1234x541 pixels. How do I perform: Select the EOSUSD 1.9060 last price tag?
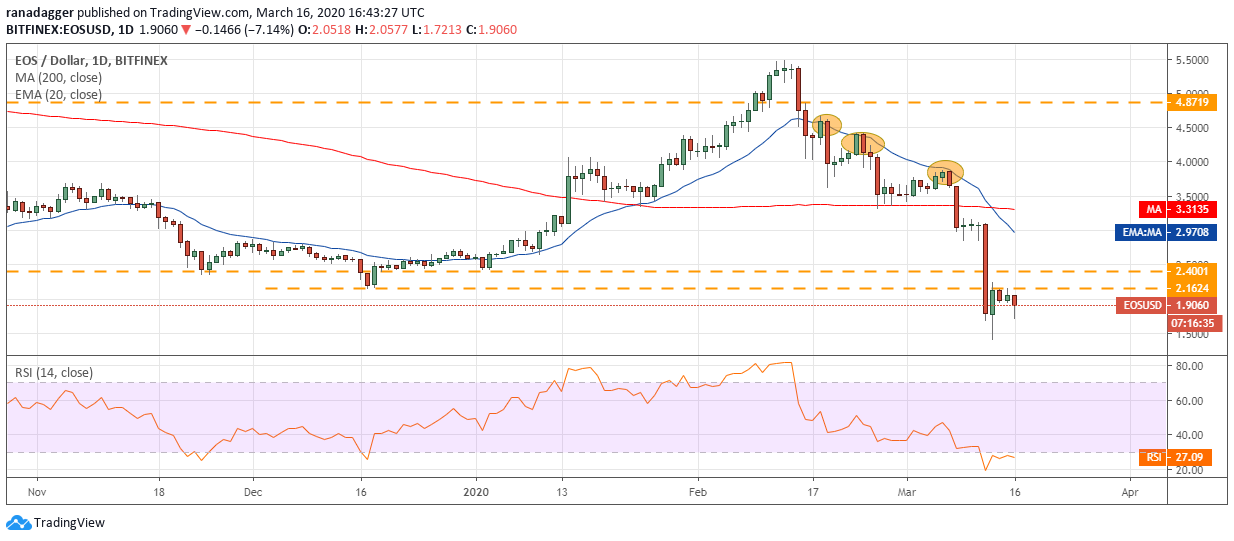1167,305
